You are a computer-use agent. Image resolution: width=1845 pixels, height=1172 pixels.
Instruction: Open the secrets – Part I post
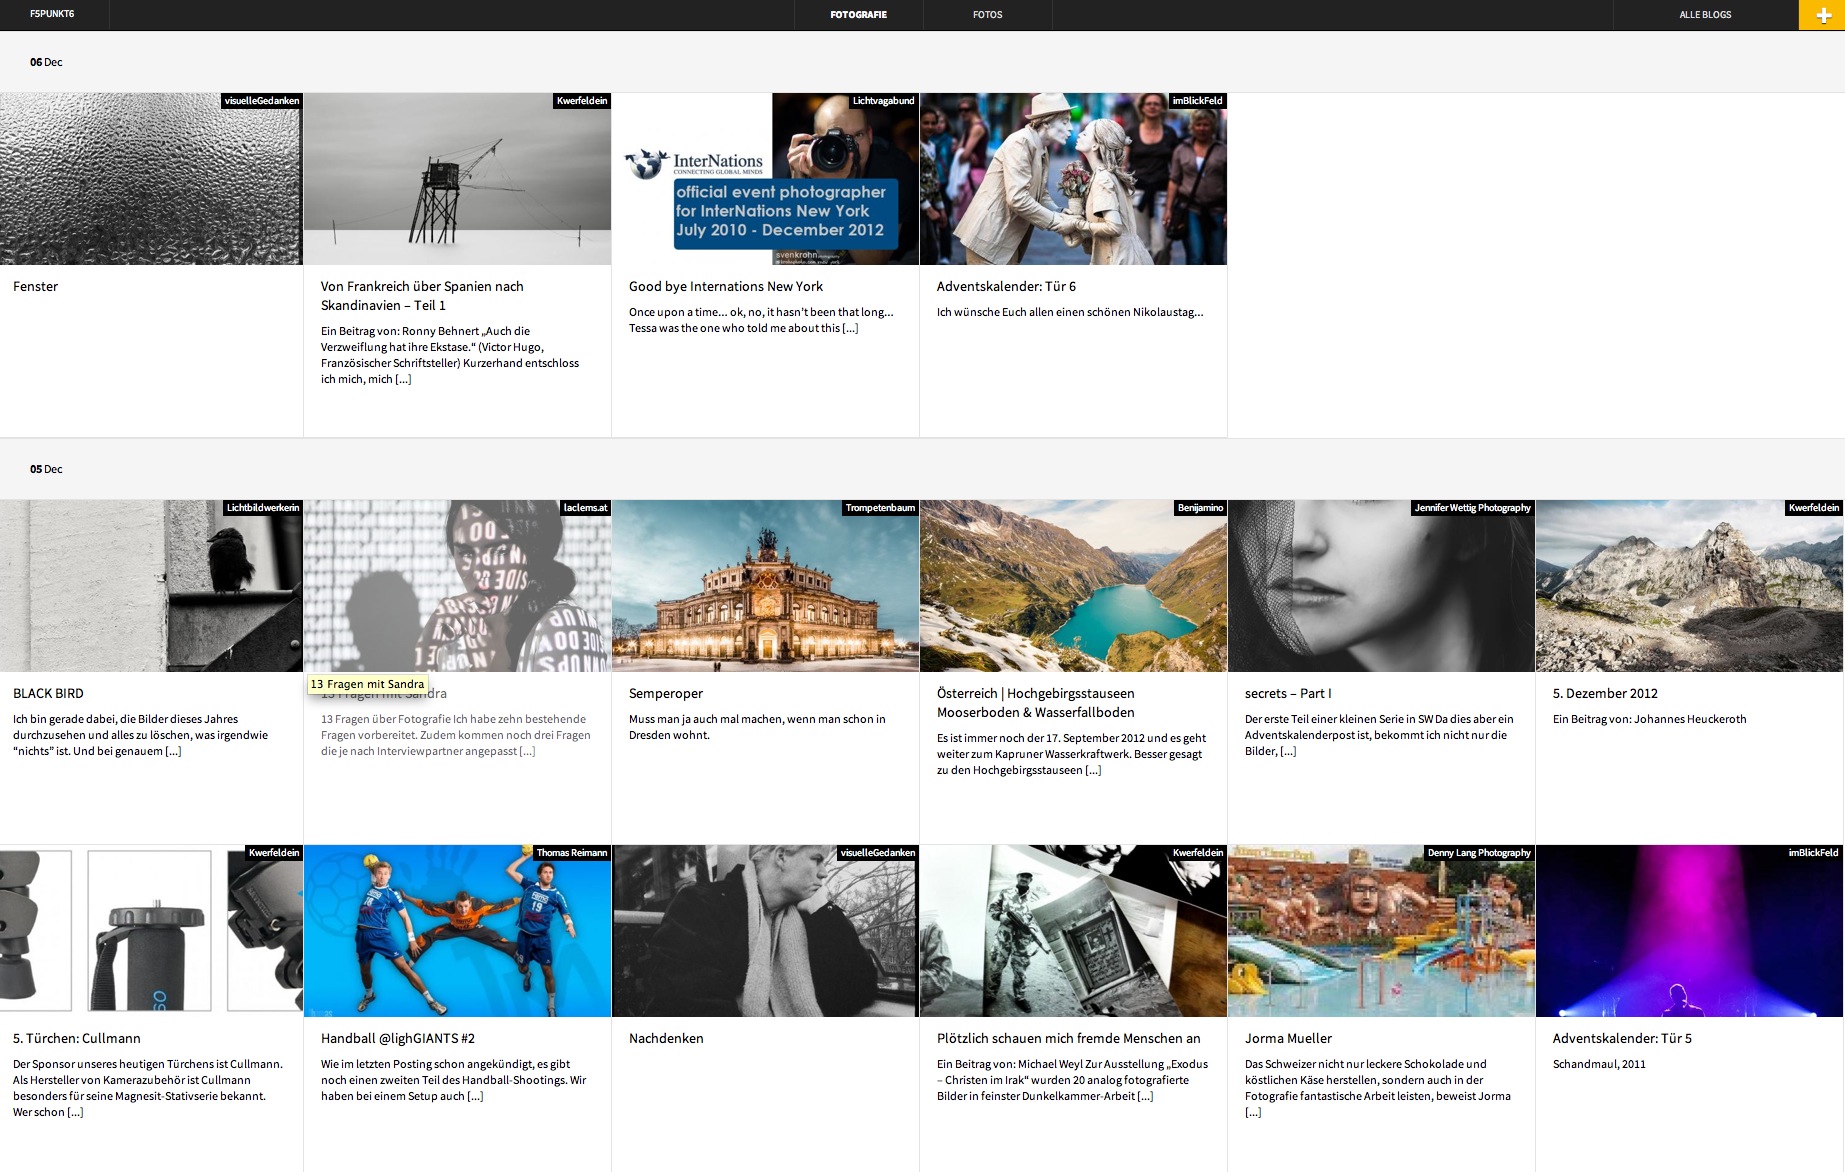click(x=1288, y=694)
